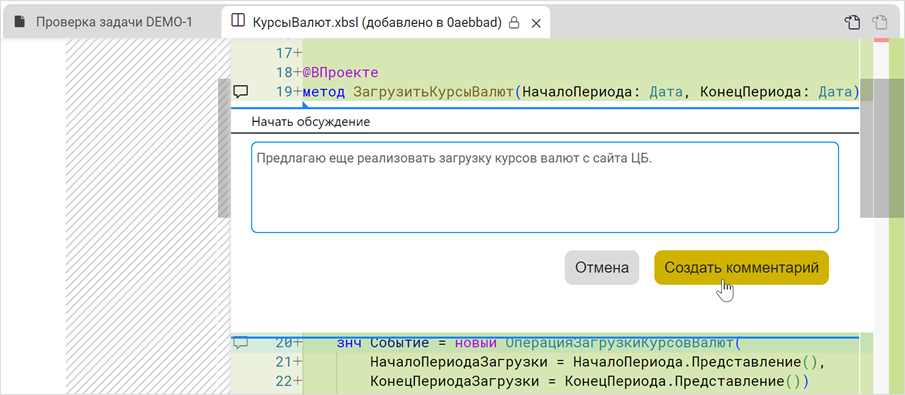Click the right vertical scrollbar thumb
This screenshot has height=395, width=905.
(x=866, y=148)
